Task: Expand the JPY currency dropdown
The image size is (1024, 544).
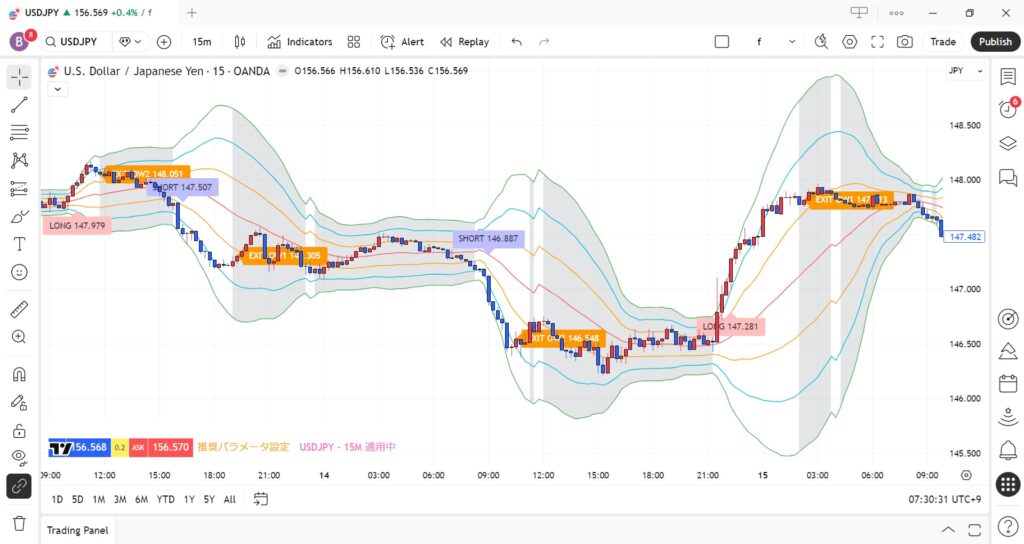Action: 955,71
